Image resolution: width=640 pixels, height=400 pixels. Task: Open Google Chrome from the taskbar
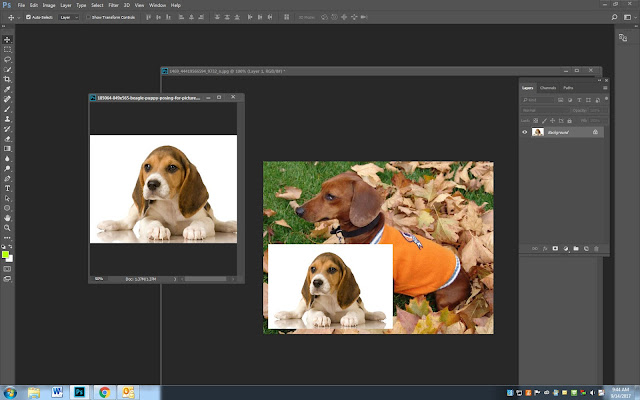[104, 391]
